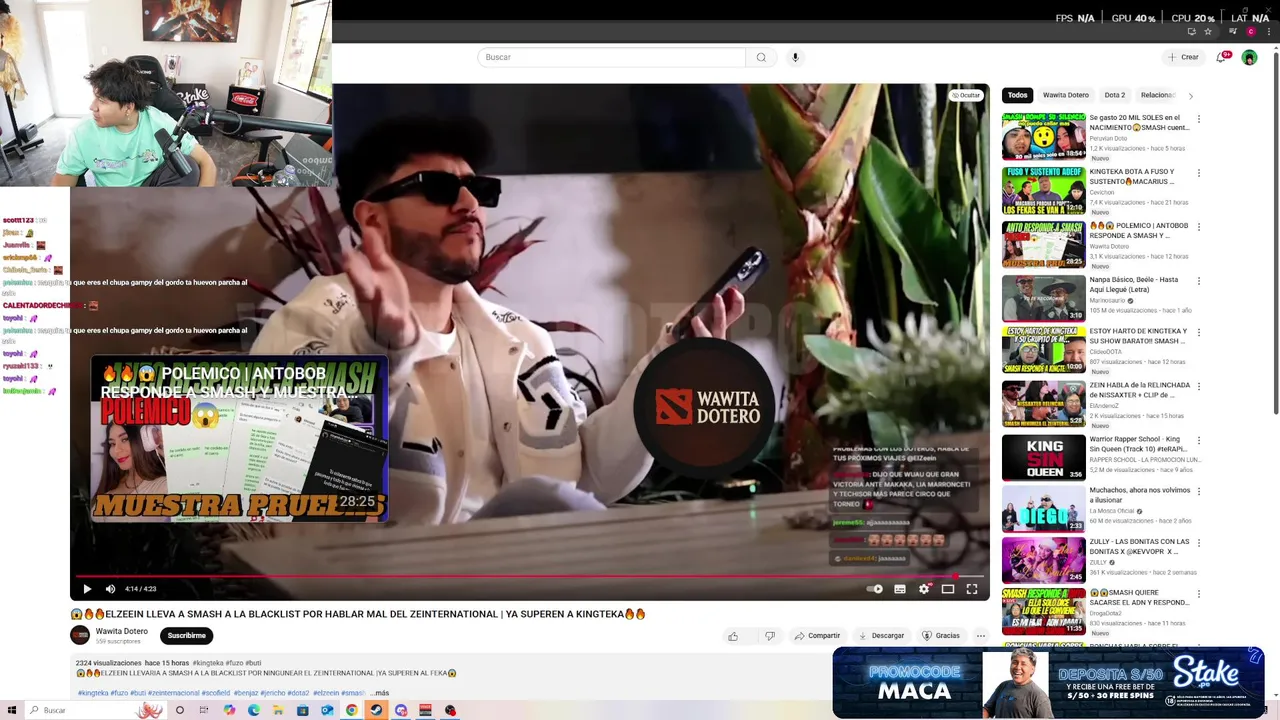The height and width of the screenshot is (720, 1280).
Task: Expand video description with '...más'
Action: coord(380,693)
